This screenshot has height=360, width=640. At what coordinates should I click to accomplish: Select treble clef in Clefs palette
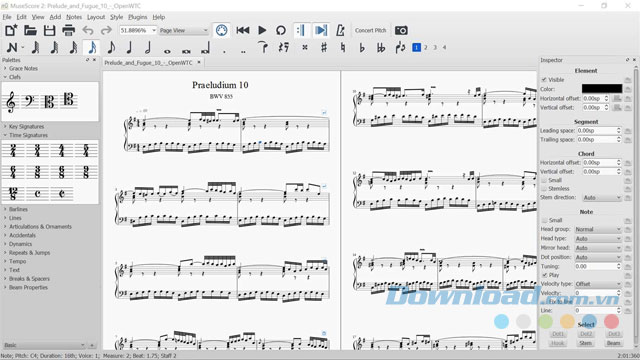(11, 101)
